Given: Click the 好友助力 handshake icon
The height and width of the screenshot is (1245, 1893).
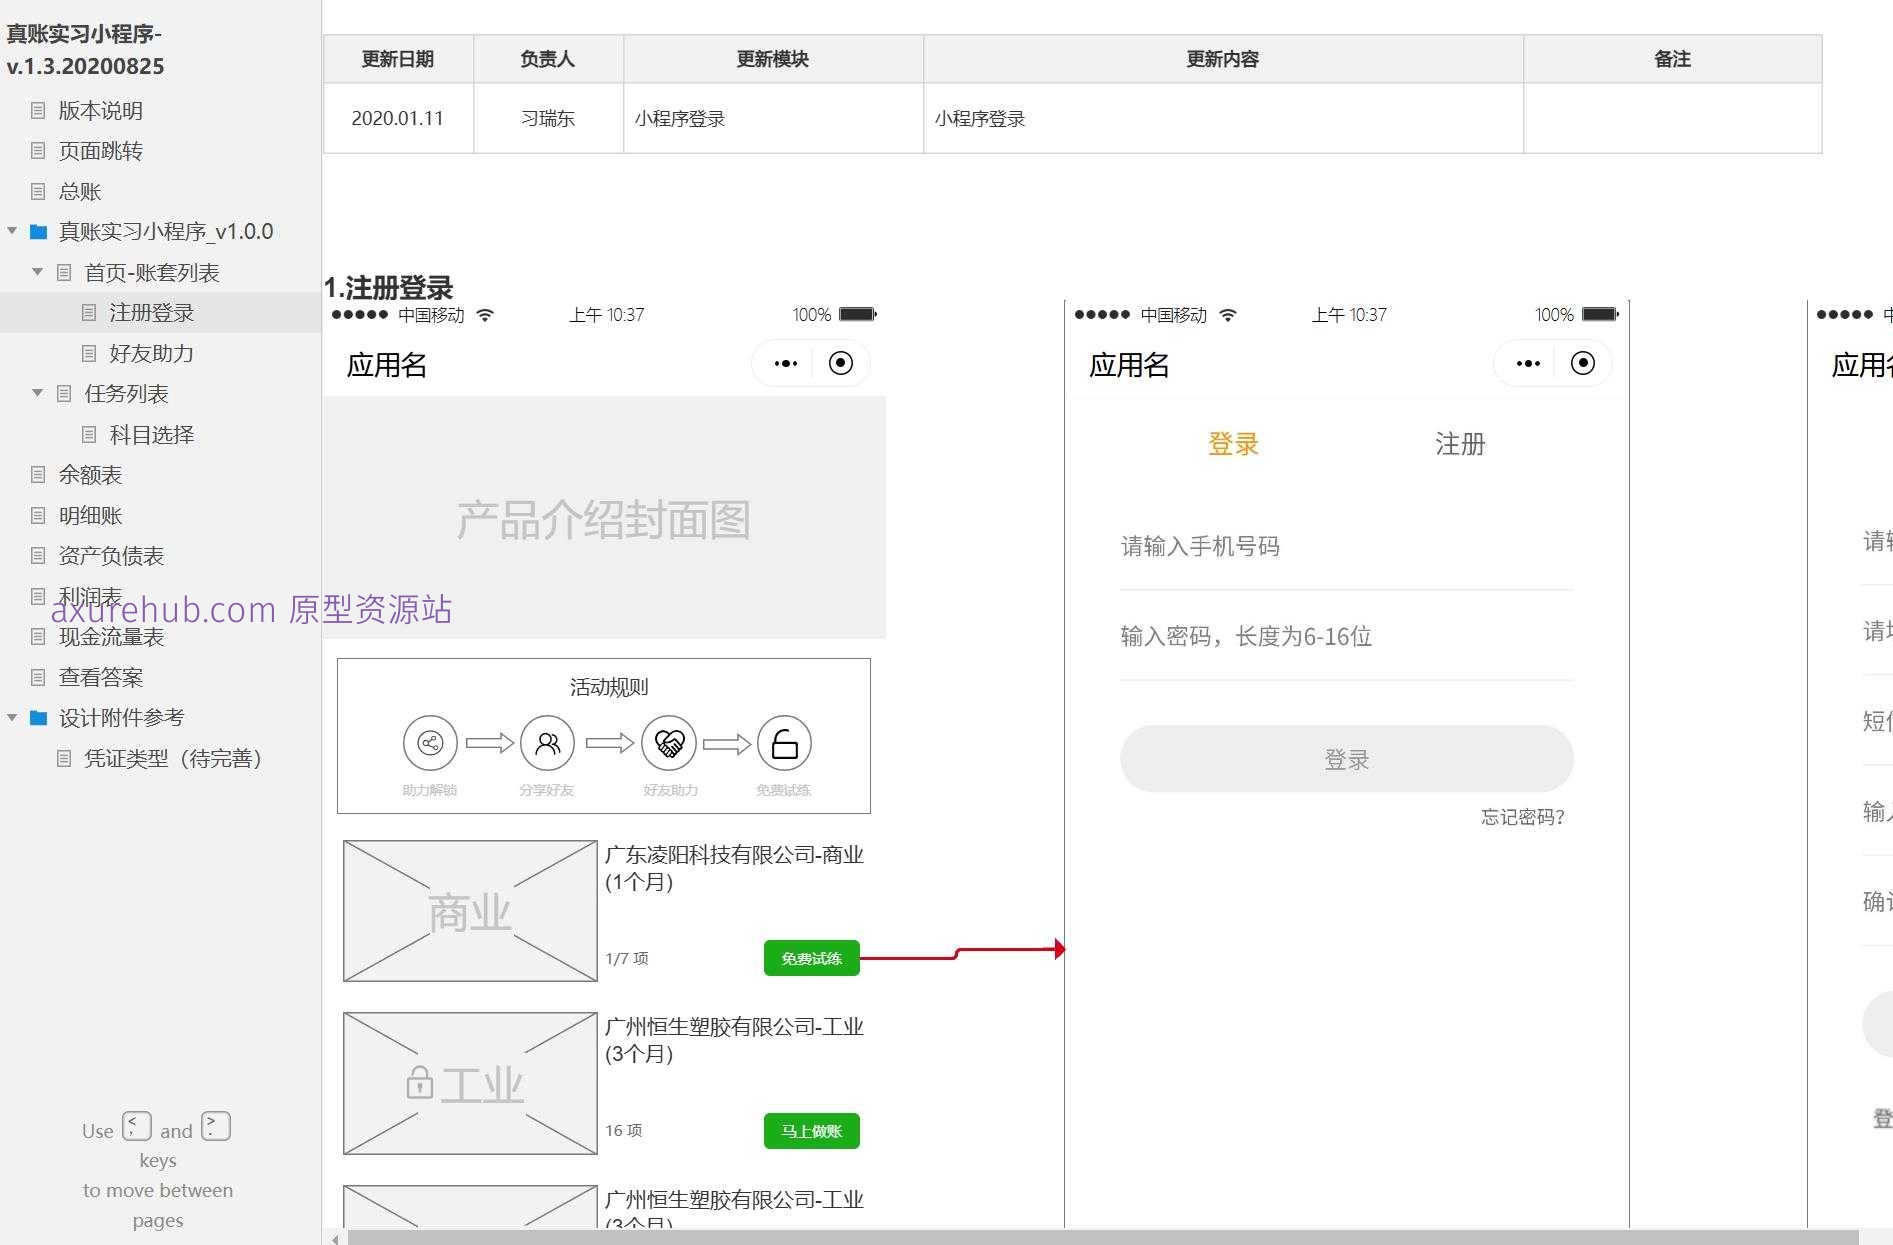Looking at the screenshot, I should click(x=668, y=742).
